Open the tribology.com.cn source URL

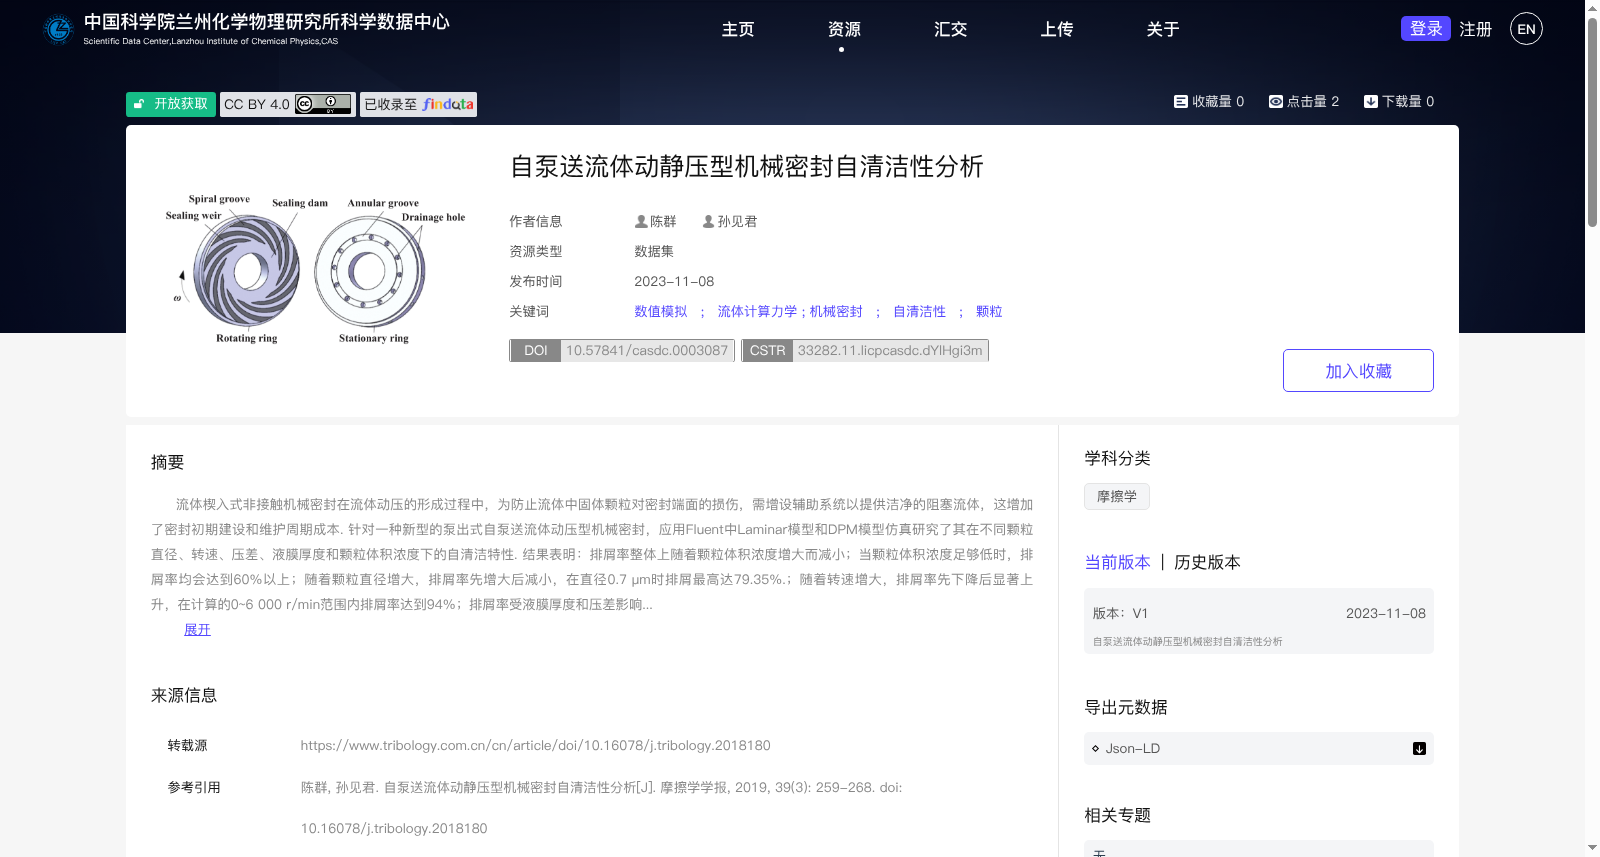coord(535,746)
